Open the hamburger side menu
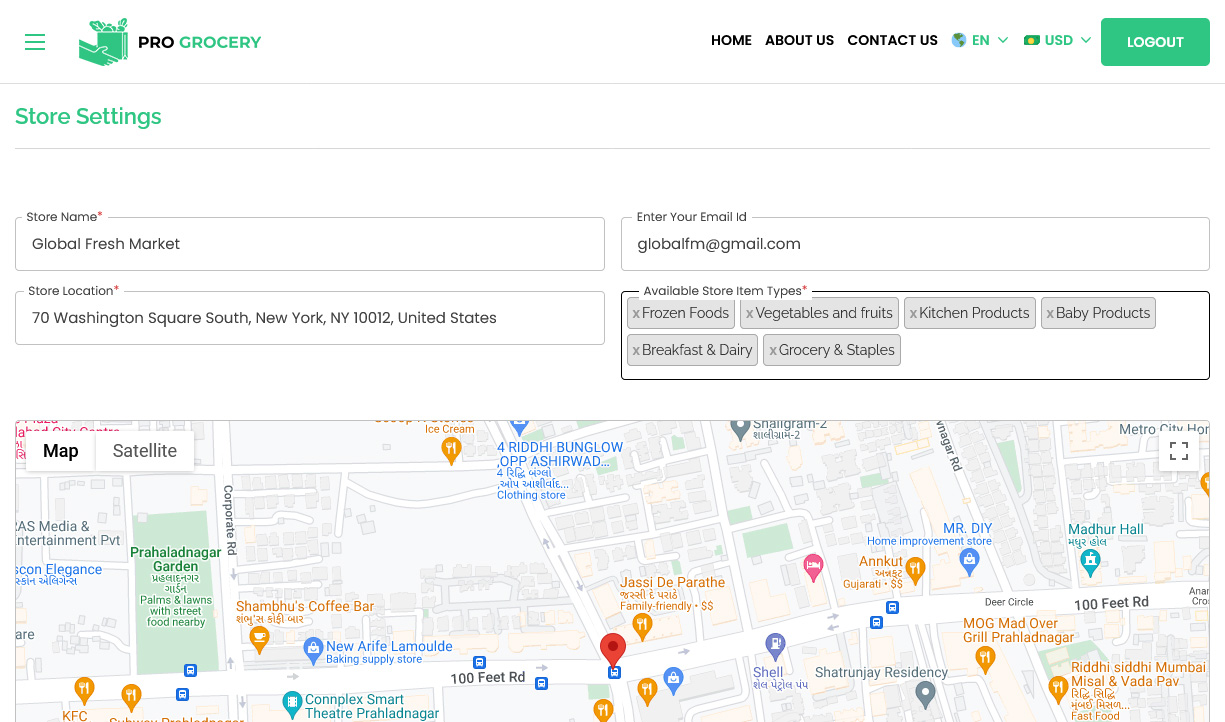This screenshot has height=722, width=1225. tap(35, 42)
